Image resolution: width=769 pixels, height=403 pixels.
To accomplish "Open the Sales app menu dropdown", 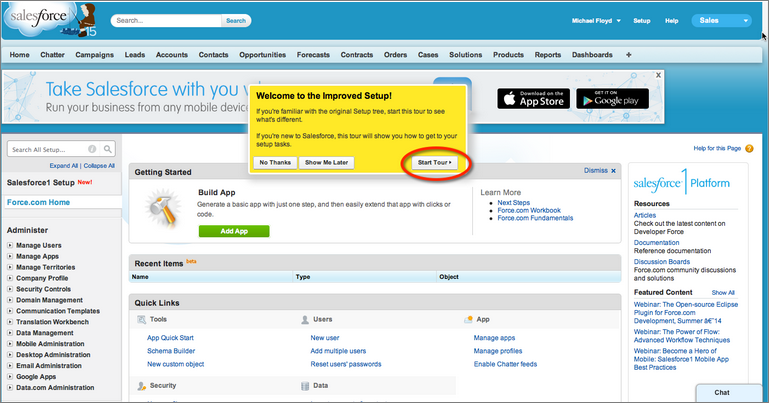I will [x=721, y=21].
